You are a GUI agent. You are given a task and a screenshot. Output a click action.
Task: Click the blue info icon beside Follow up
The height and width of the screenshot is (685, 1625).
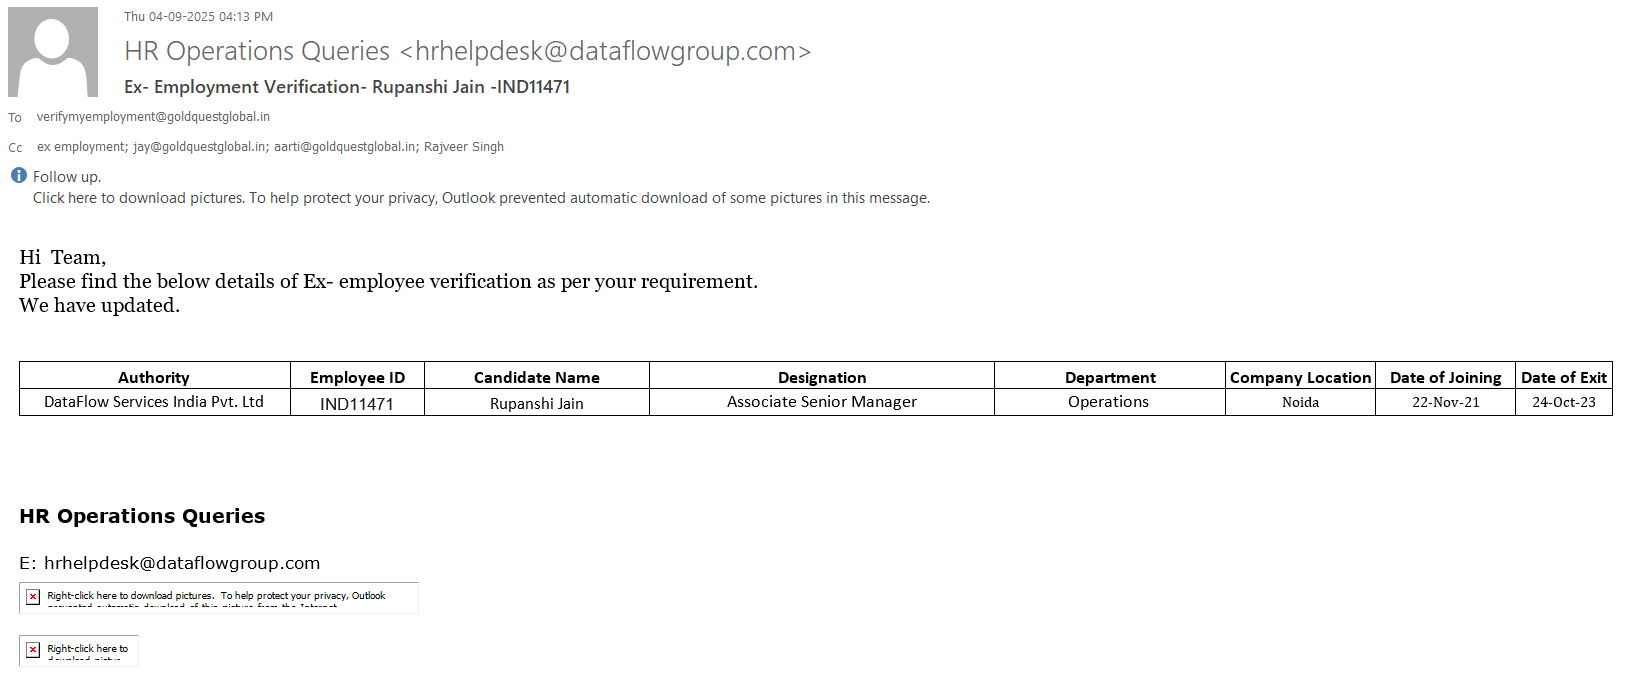(19, 176)
